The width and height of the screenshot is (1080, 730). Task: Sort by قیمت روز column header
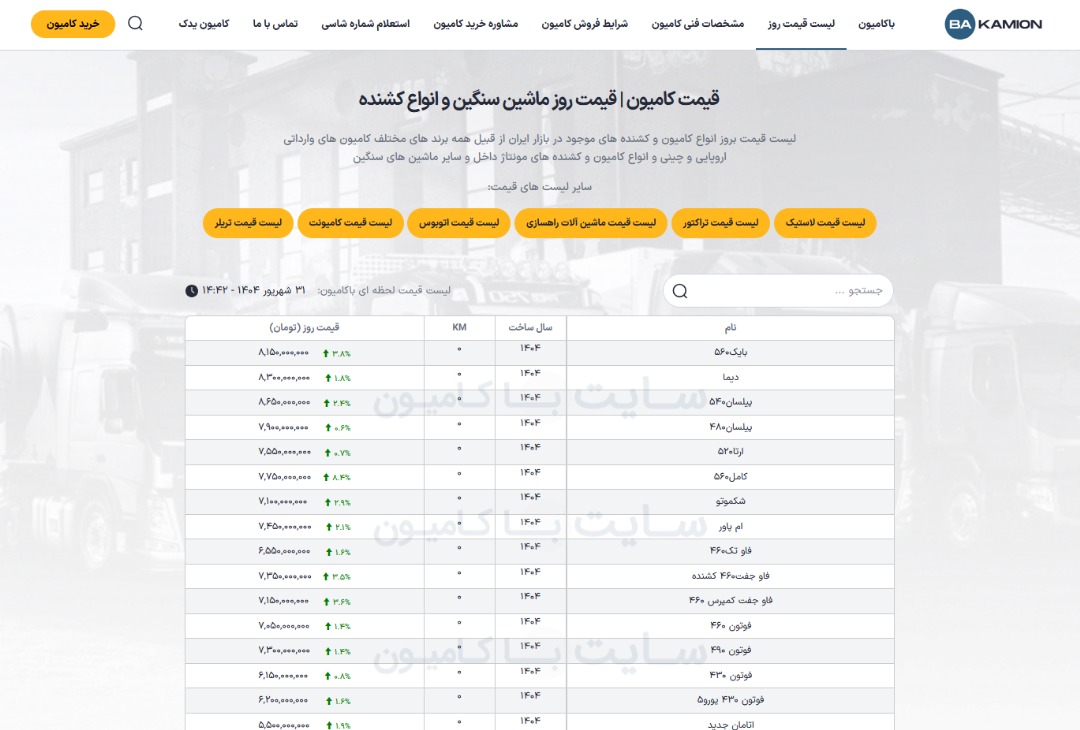tap(304, 328)
